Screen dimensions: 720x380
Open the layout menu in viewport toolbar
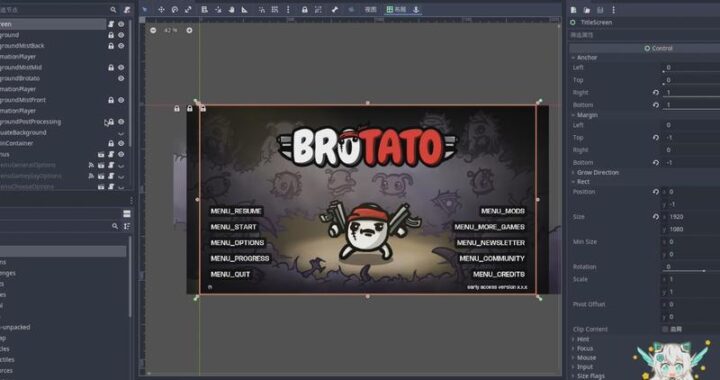tap(397, 9)
